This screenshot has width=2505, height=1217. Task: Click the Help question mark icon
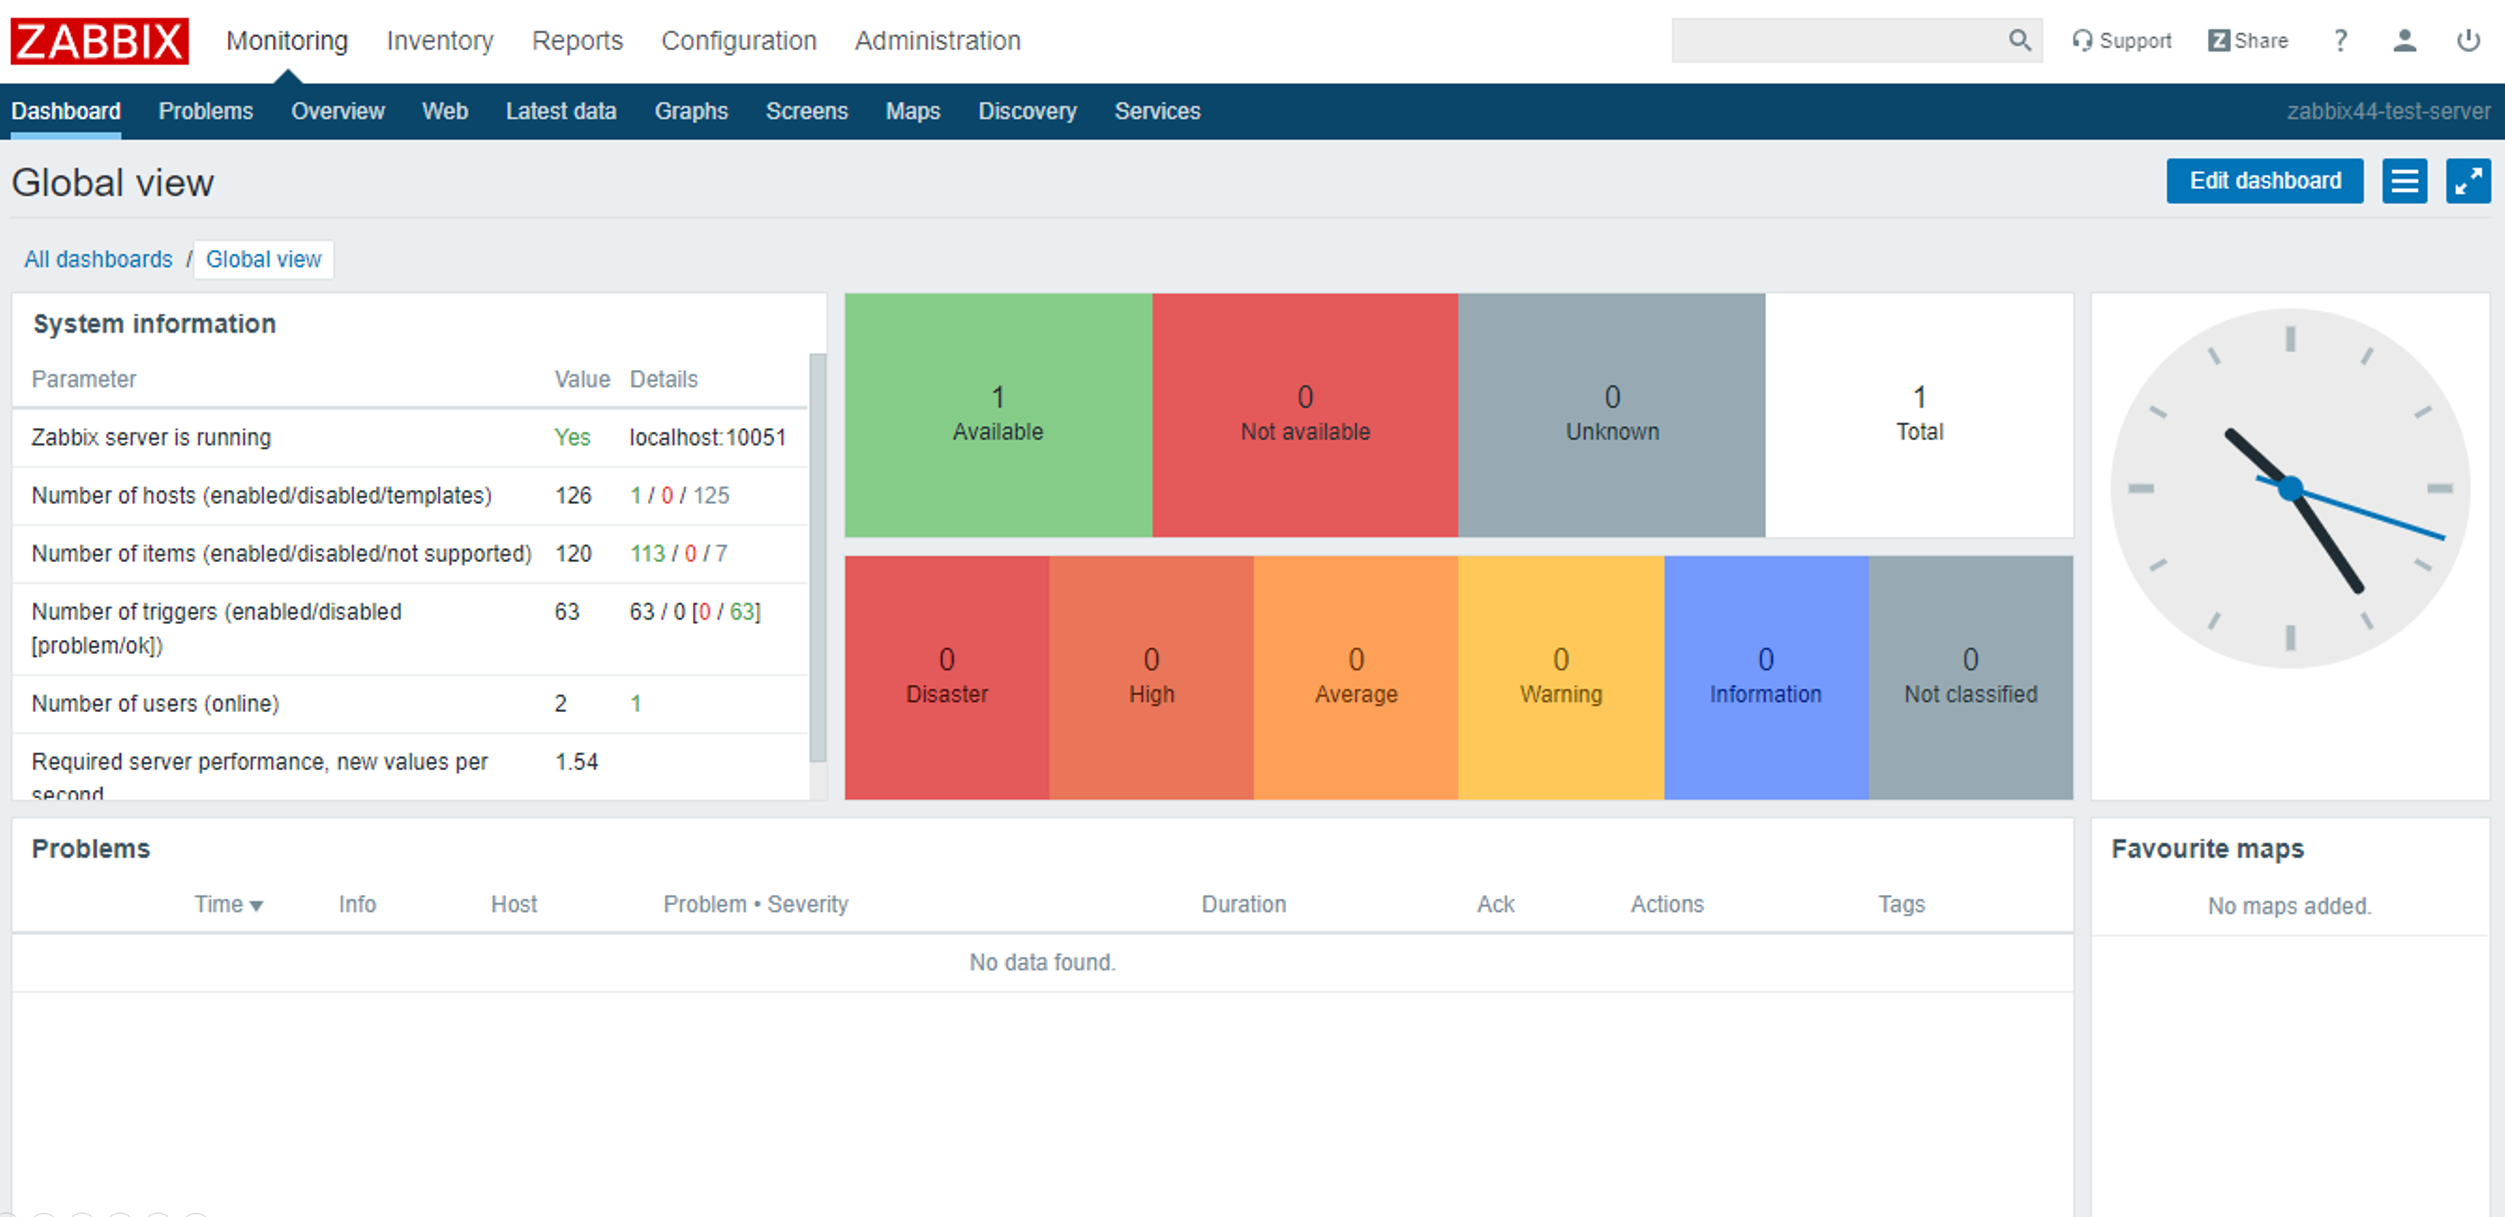coord(2339,40)
